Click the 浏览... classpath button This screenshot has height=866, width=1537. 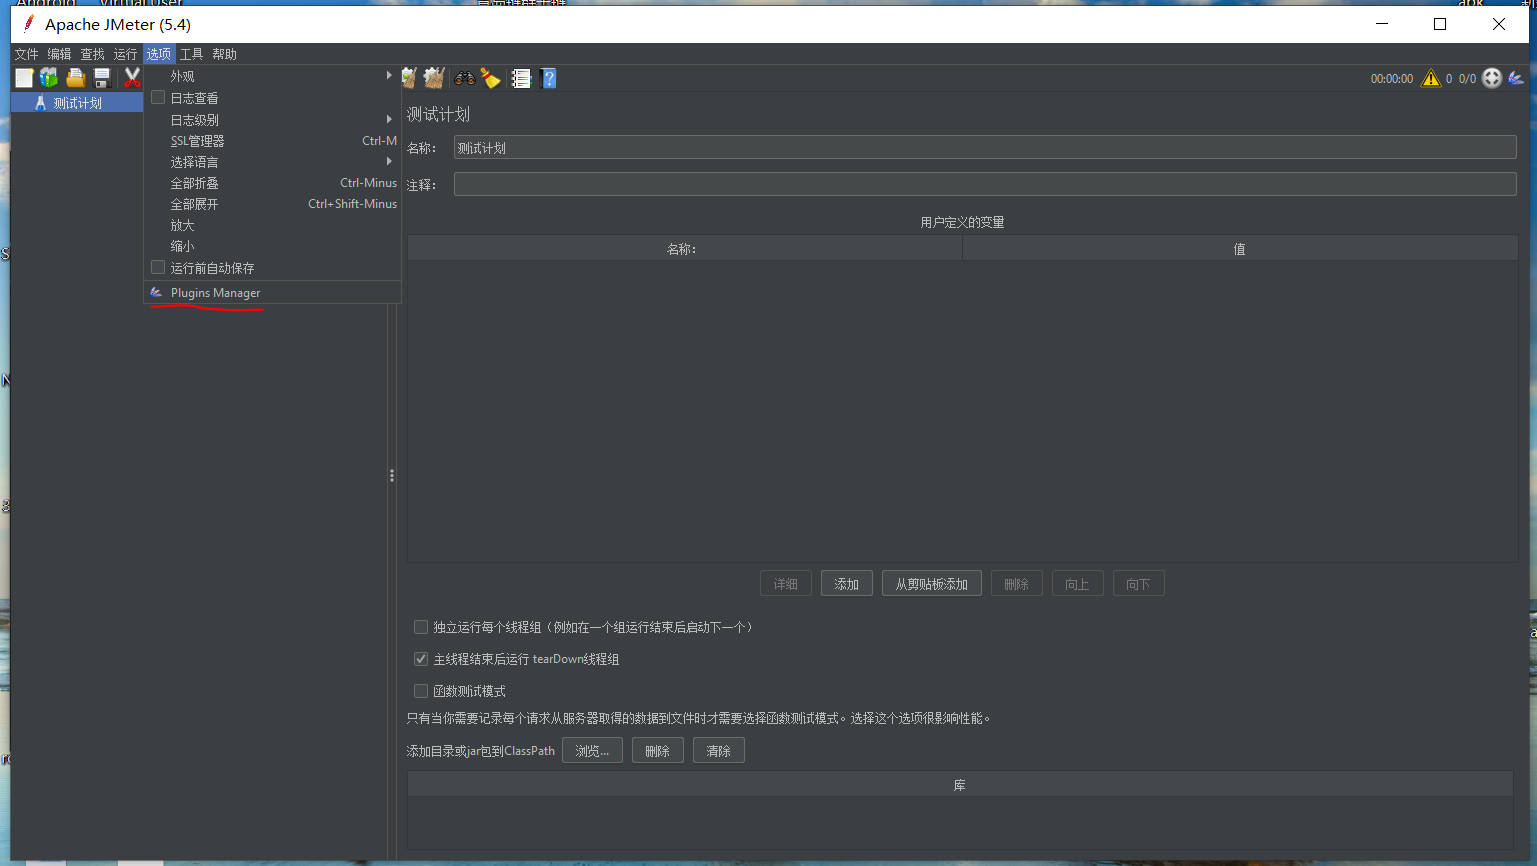592,751
